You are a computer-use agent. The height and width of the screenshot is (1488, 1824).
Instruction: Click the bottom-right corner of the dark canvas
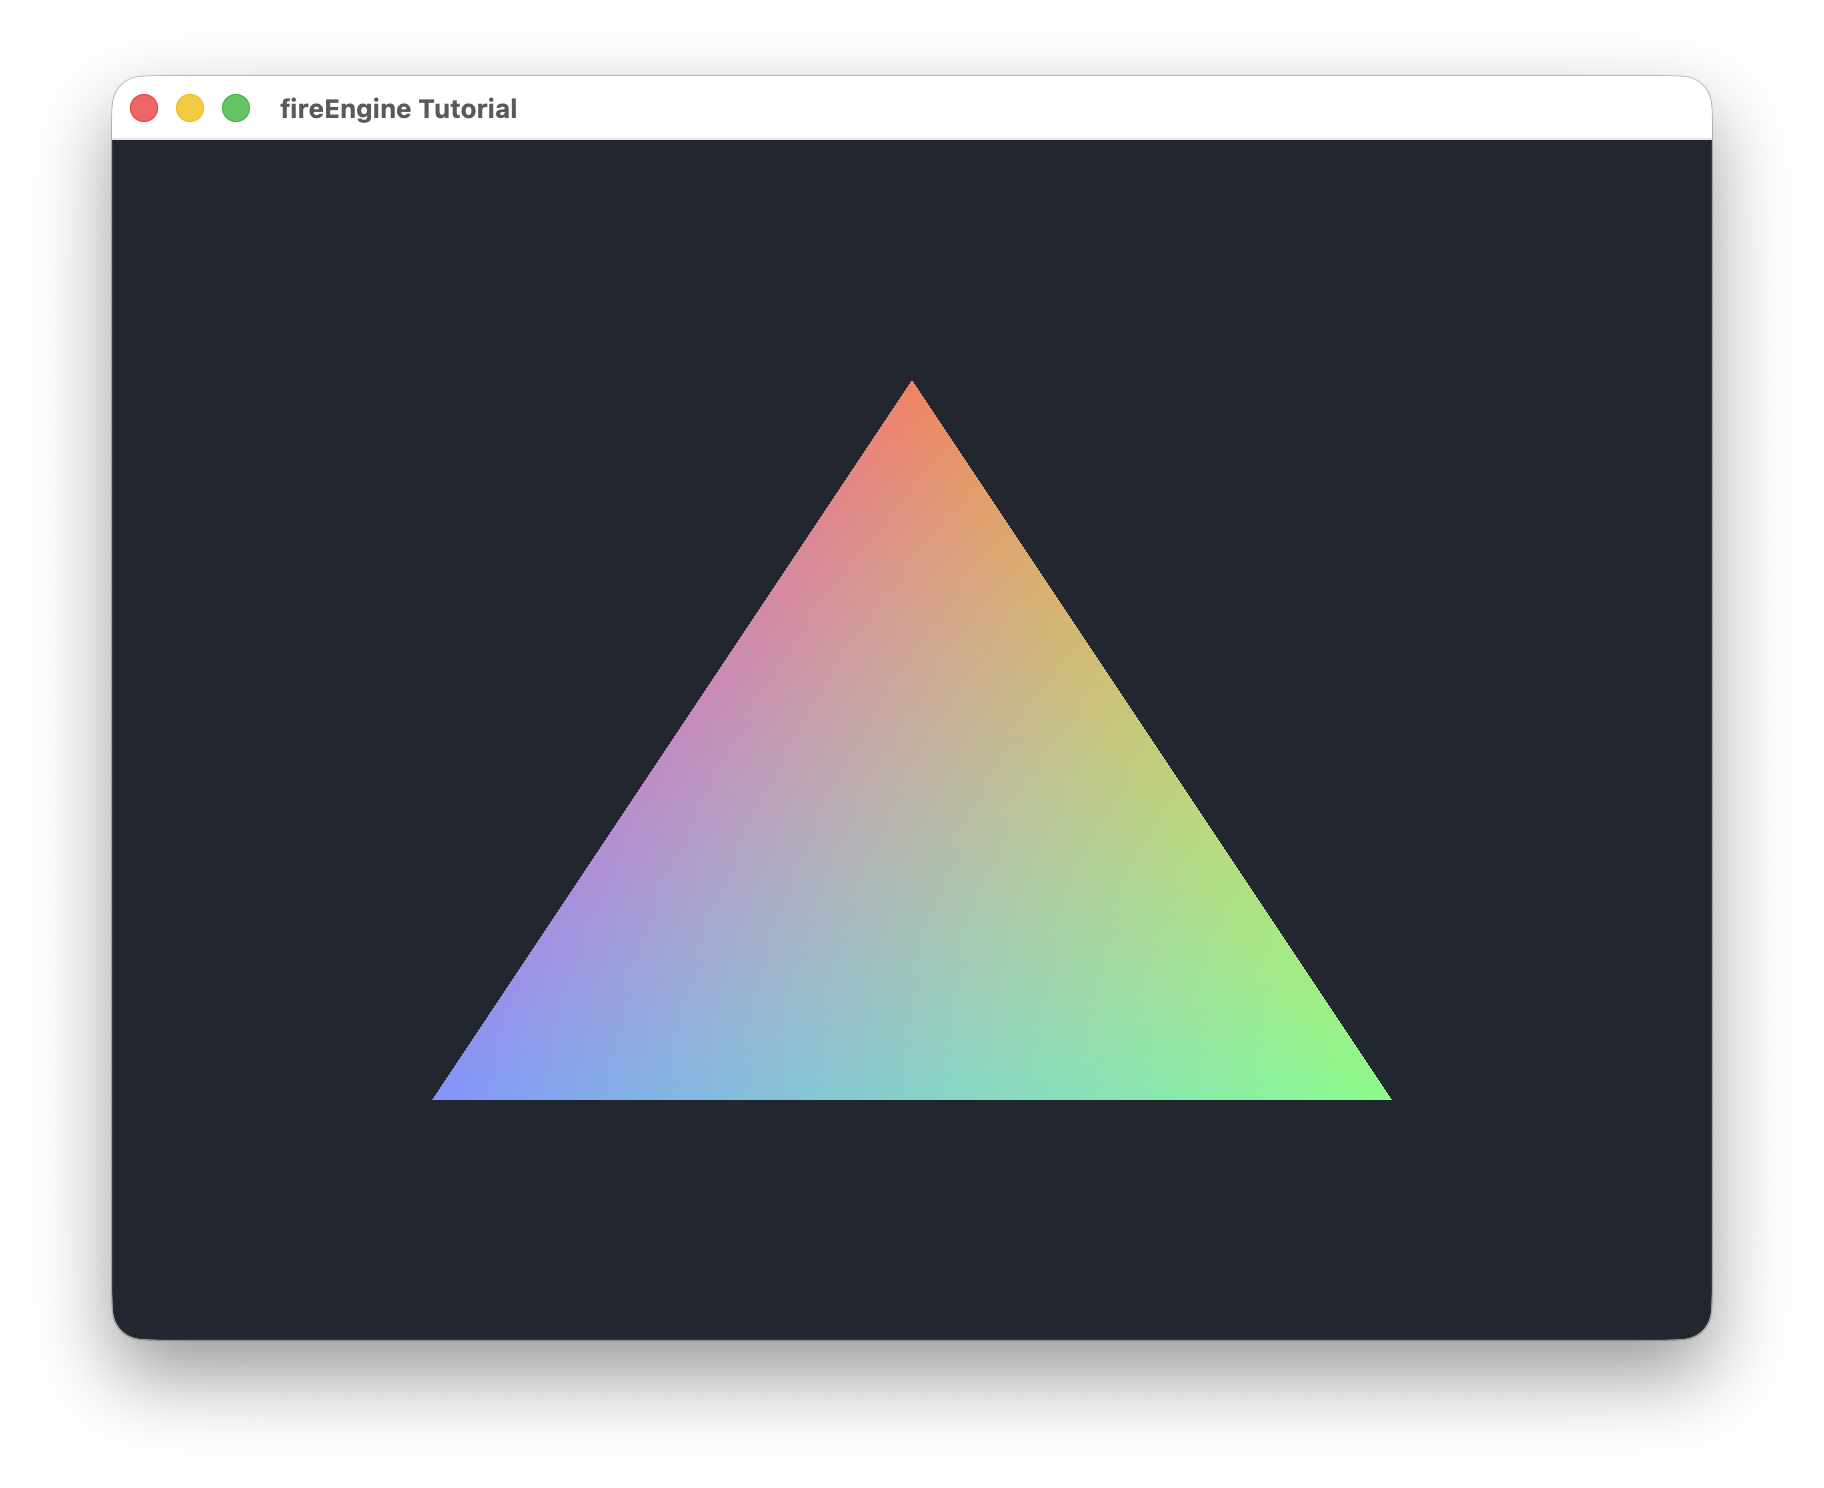click(1700, 1328)
